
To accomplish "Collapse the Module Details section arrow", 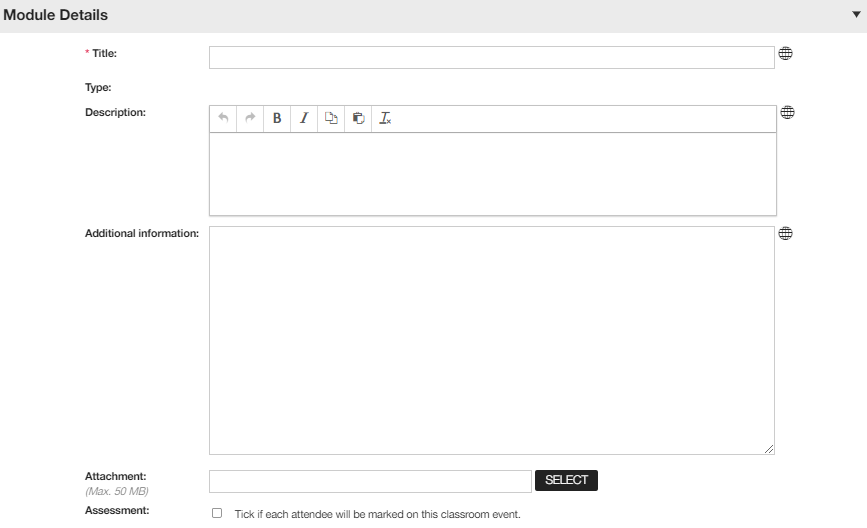I will pyautogui.click(x=856, y=15).
